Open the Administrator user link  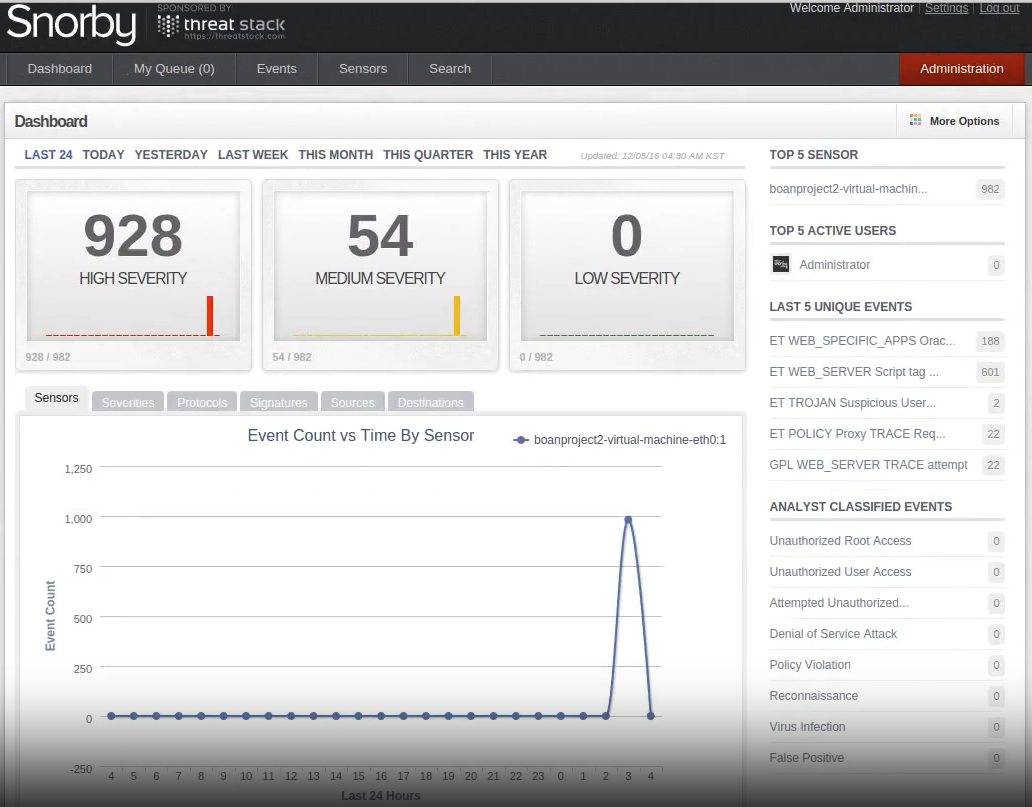click(x=835, y=265)
